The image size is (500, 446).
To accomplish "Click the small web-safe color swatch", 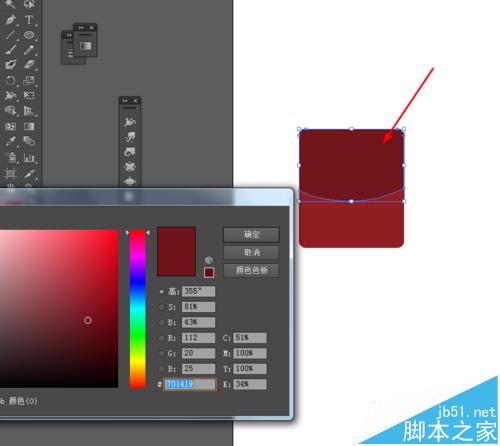I will pyautogui.click(x=209, y=273).
